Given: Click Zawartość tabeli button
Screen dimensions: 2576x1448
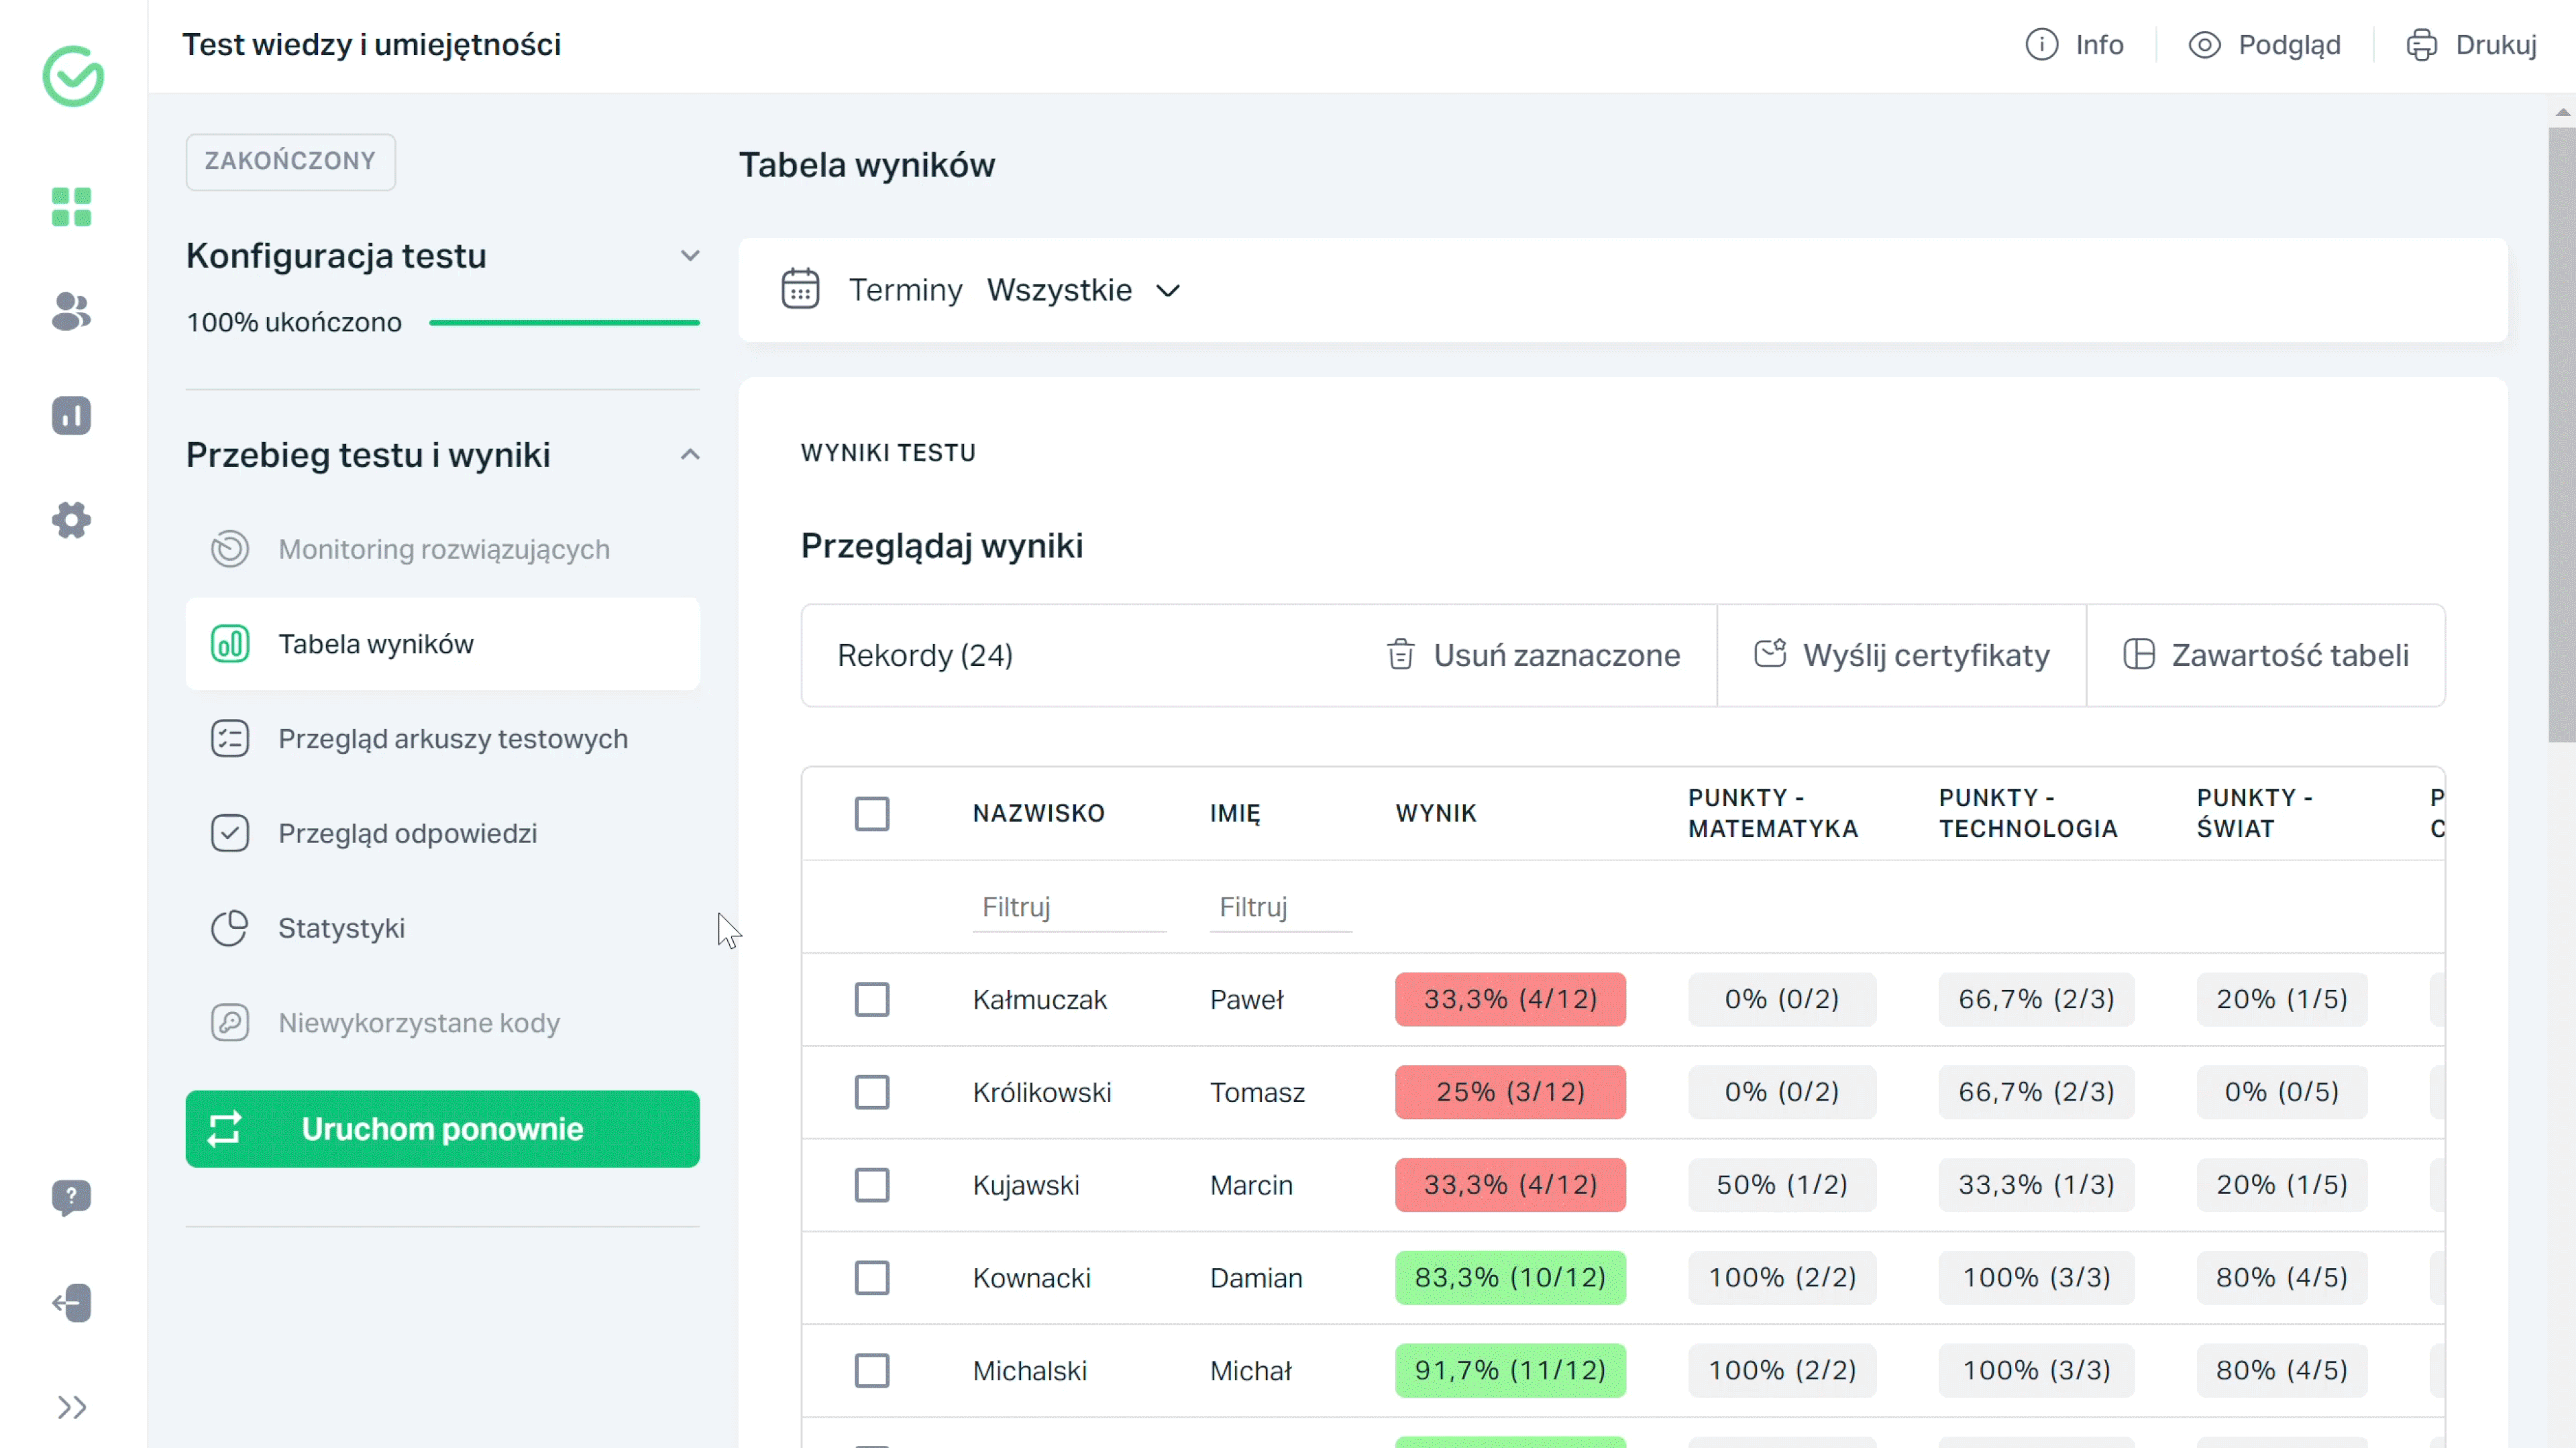Looking at the screenshot, I should (2266, 655).
